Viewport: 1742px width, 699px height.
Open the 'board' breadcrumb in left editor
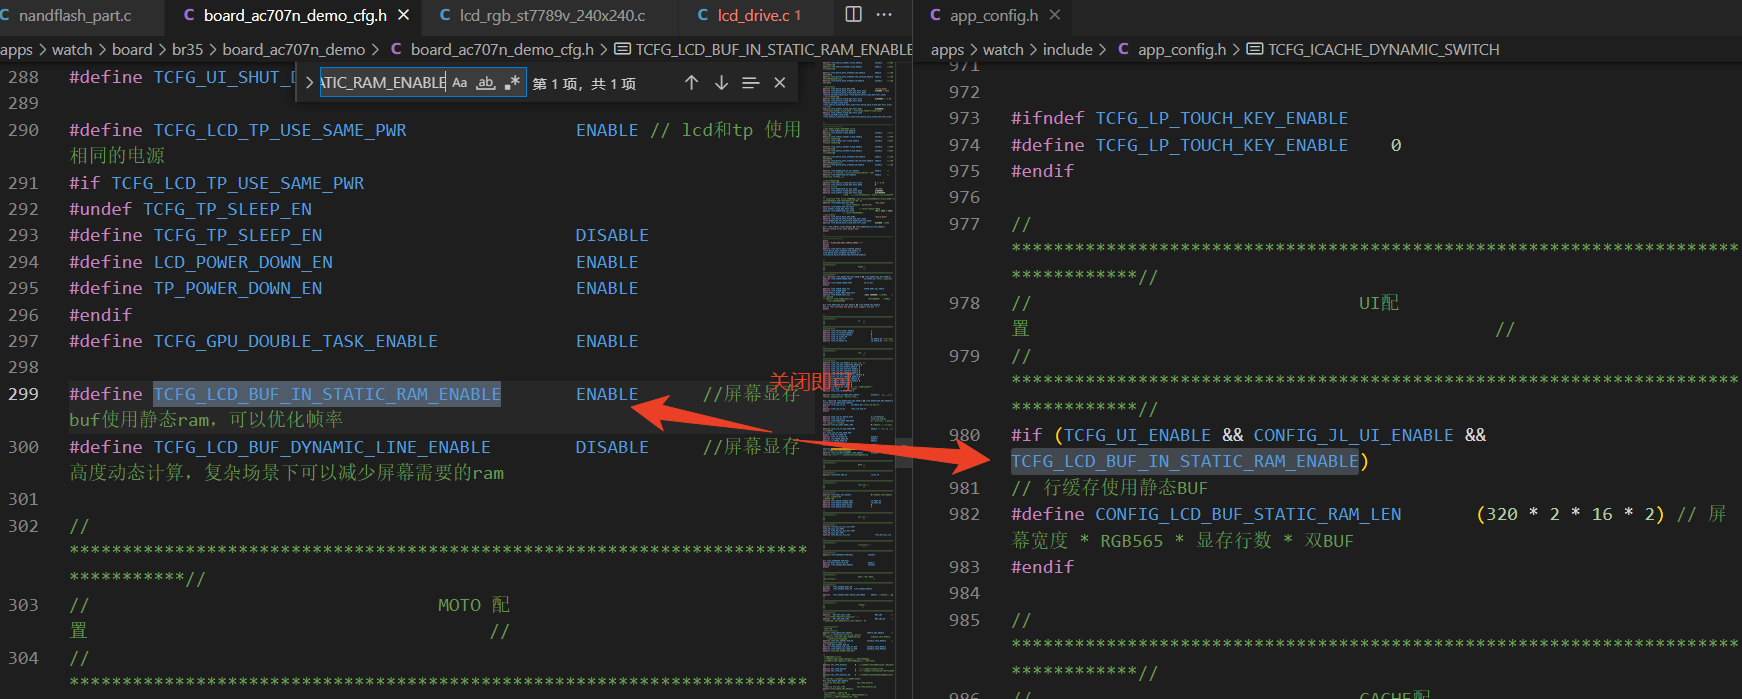132,49
